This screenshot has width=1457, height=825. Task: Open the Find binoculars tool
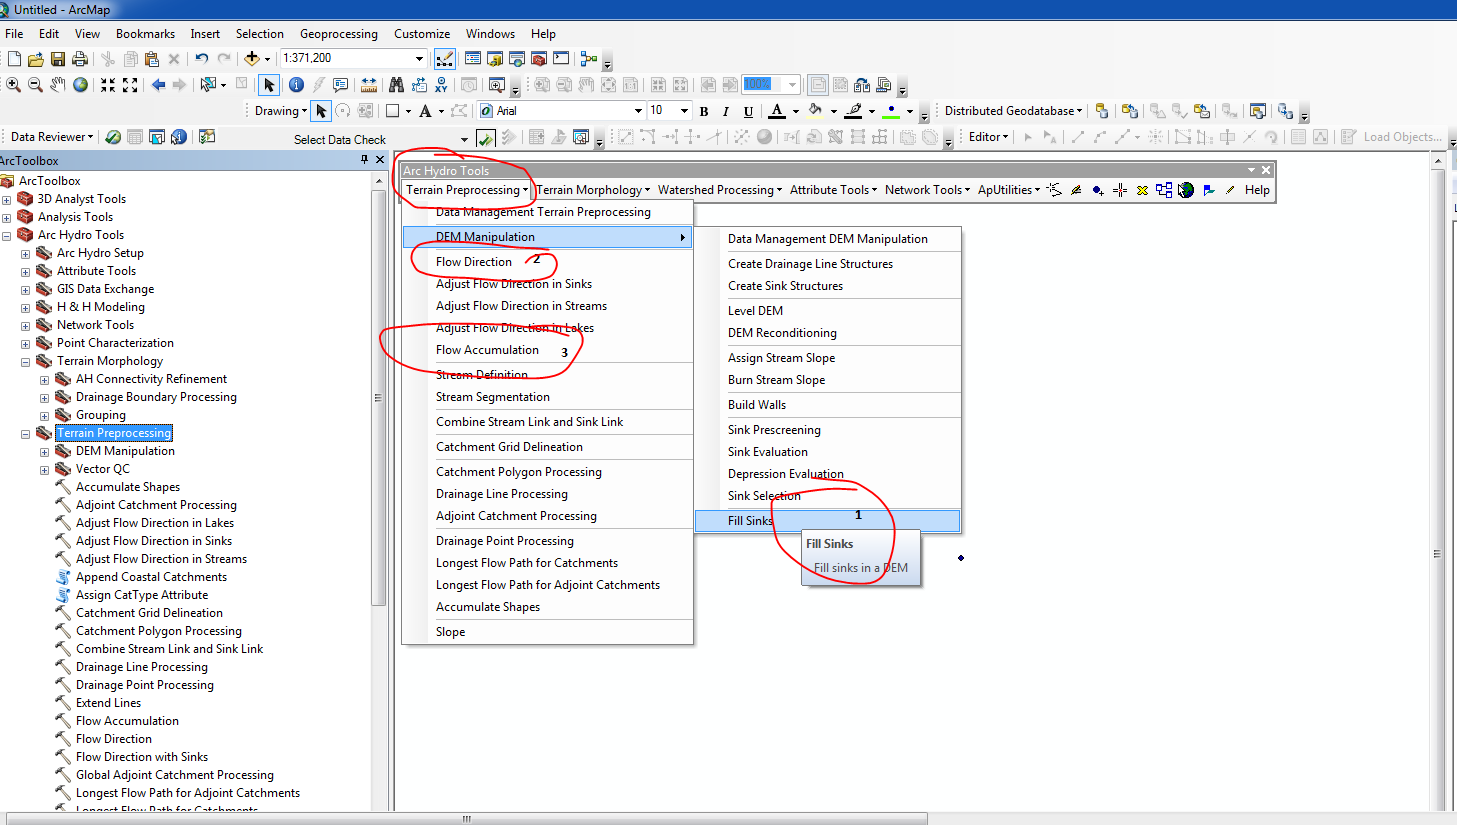(397, 85)
